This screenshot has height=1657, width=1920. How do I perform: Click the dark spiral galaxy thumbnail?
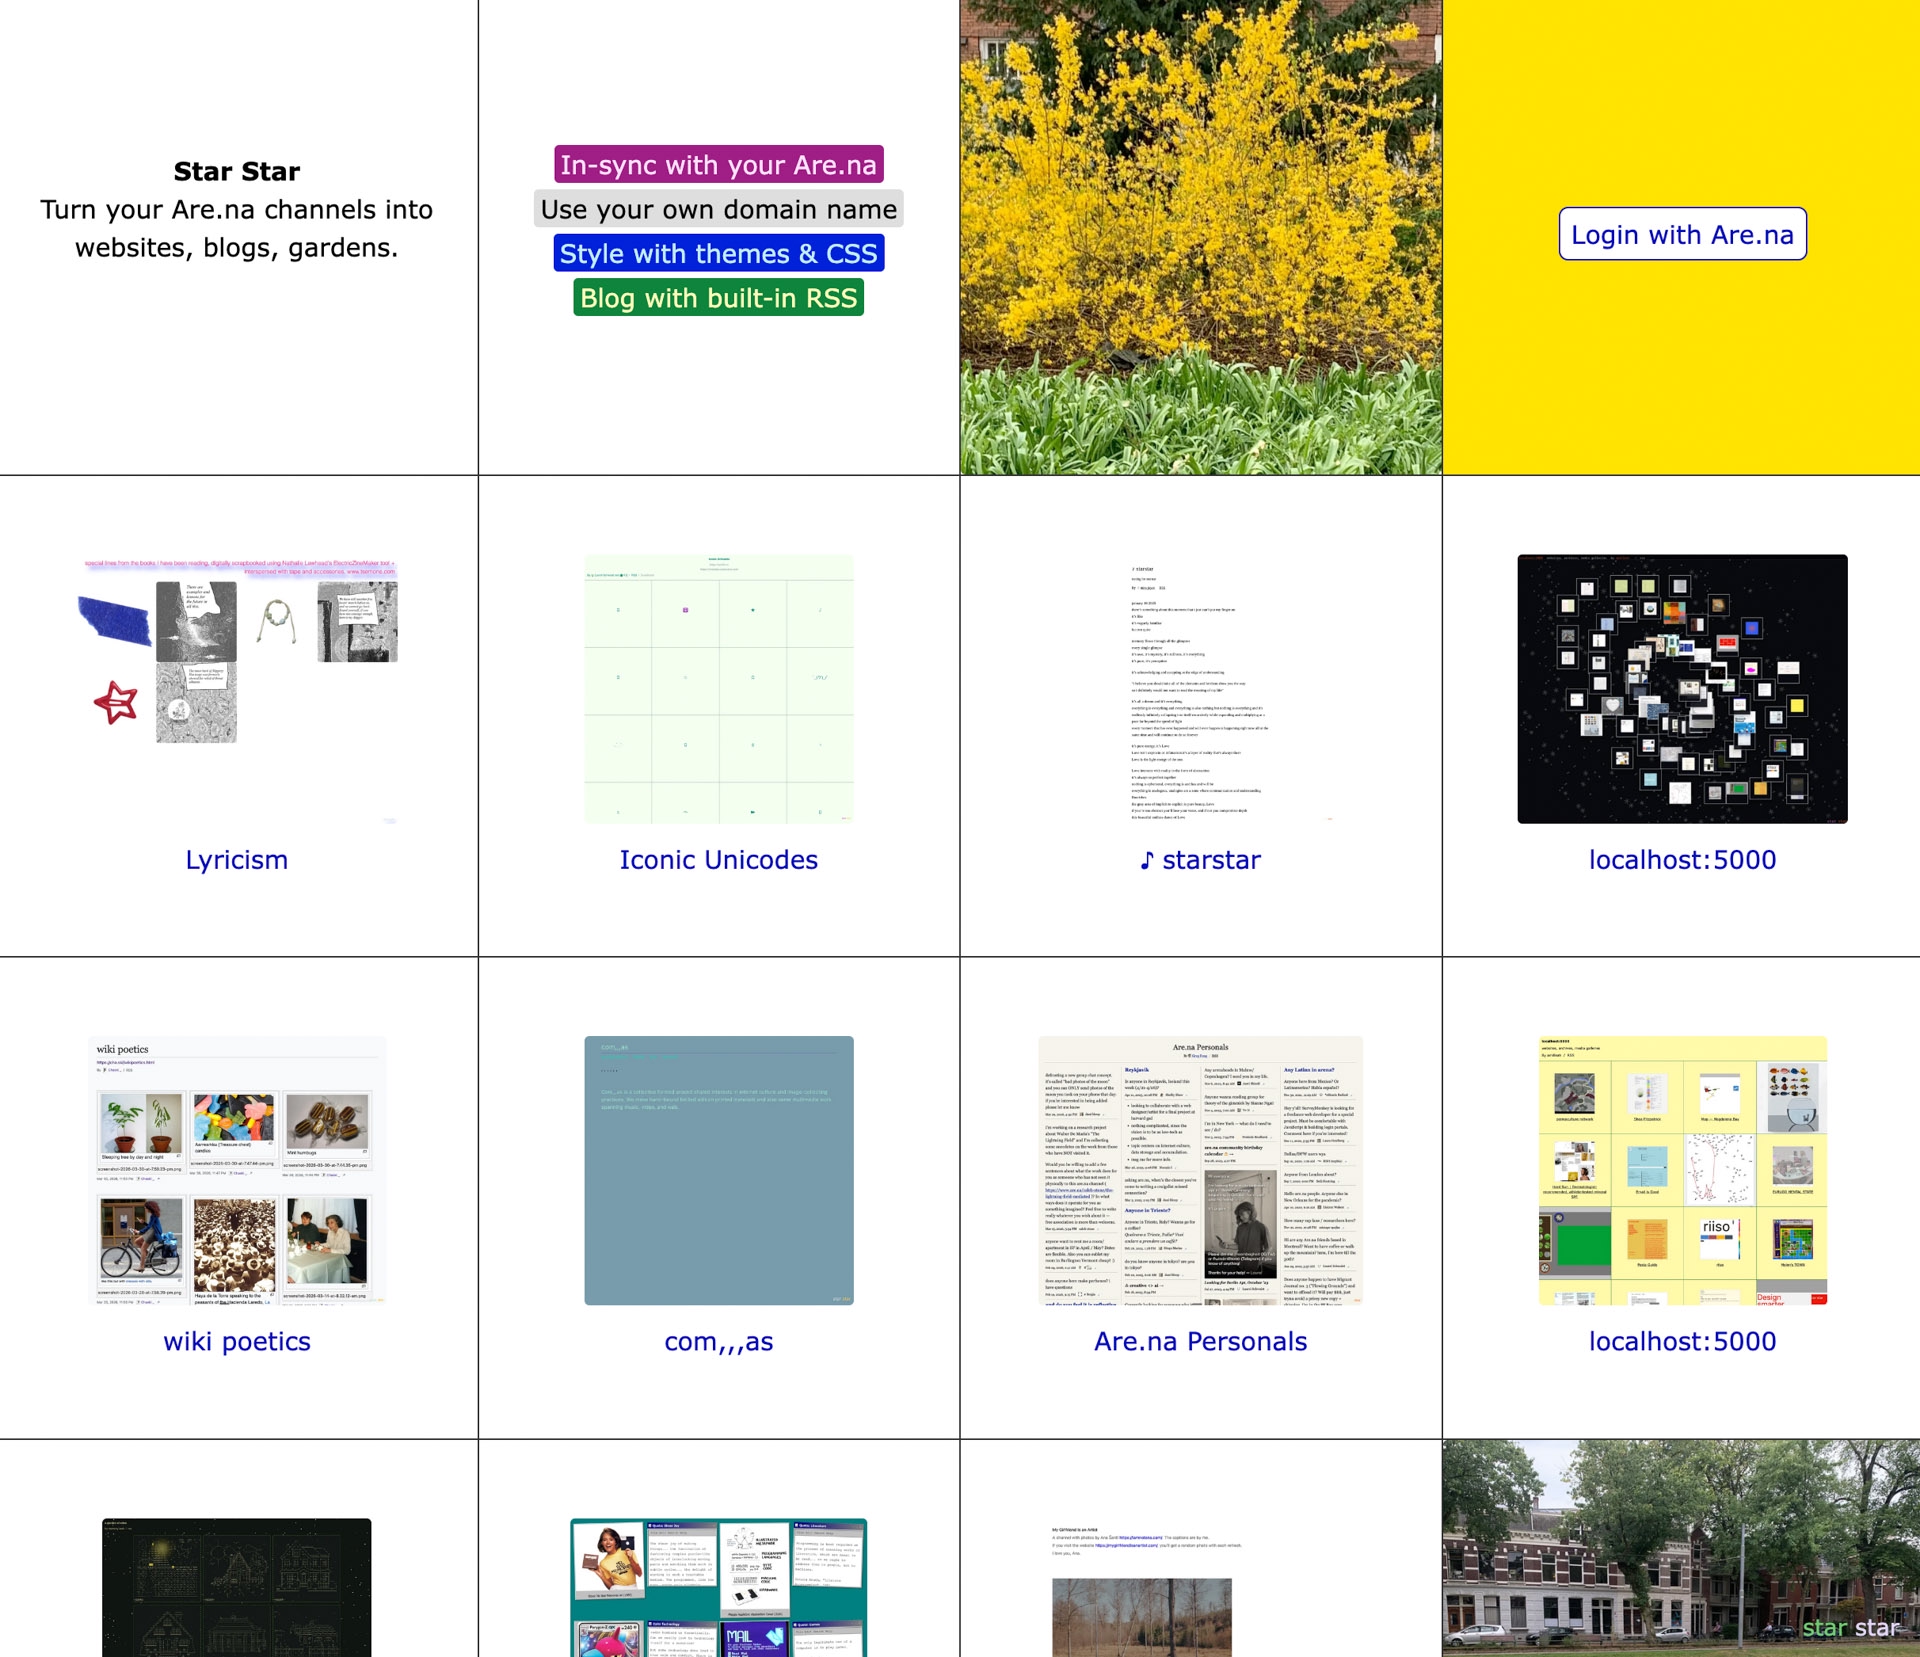point(1682,688)
